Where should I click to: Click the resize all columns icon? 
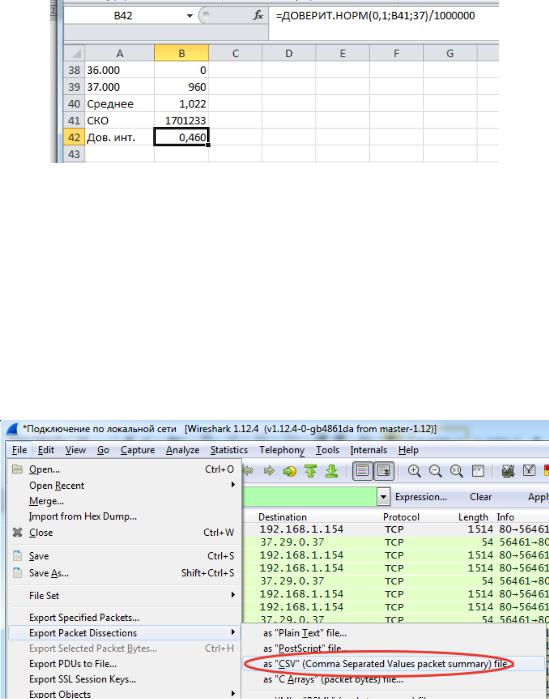click(478, 471)
